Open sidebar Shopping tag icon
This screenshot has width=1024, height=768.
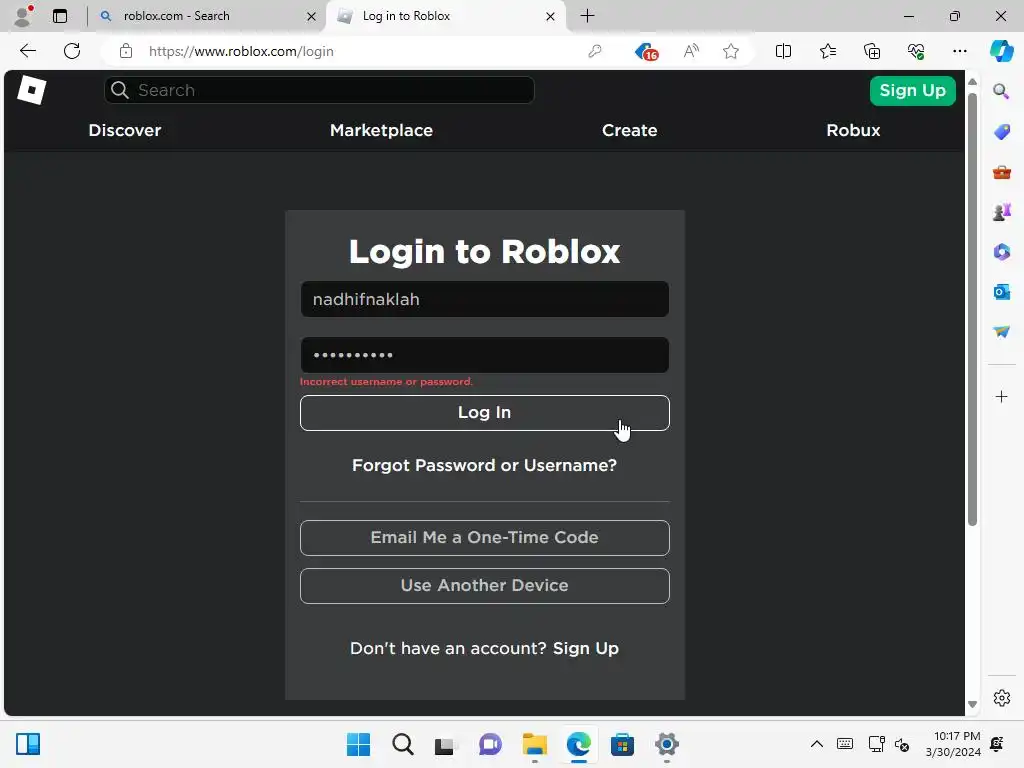1001,132
